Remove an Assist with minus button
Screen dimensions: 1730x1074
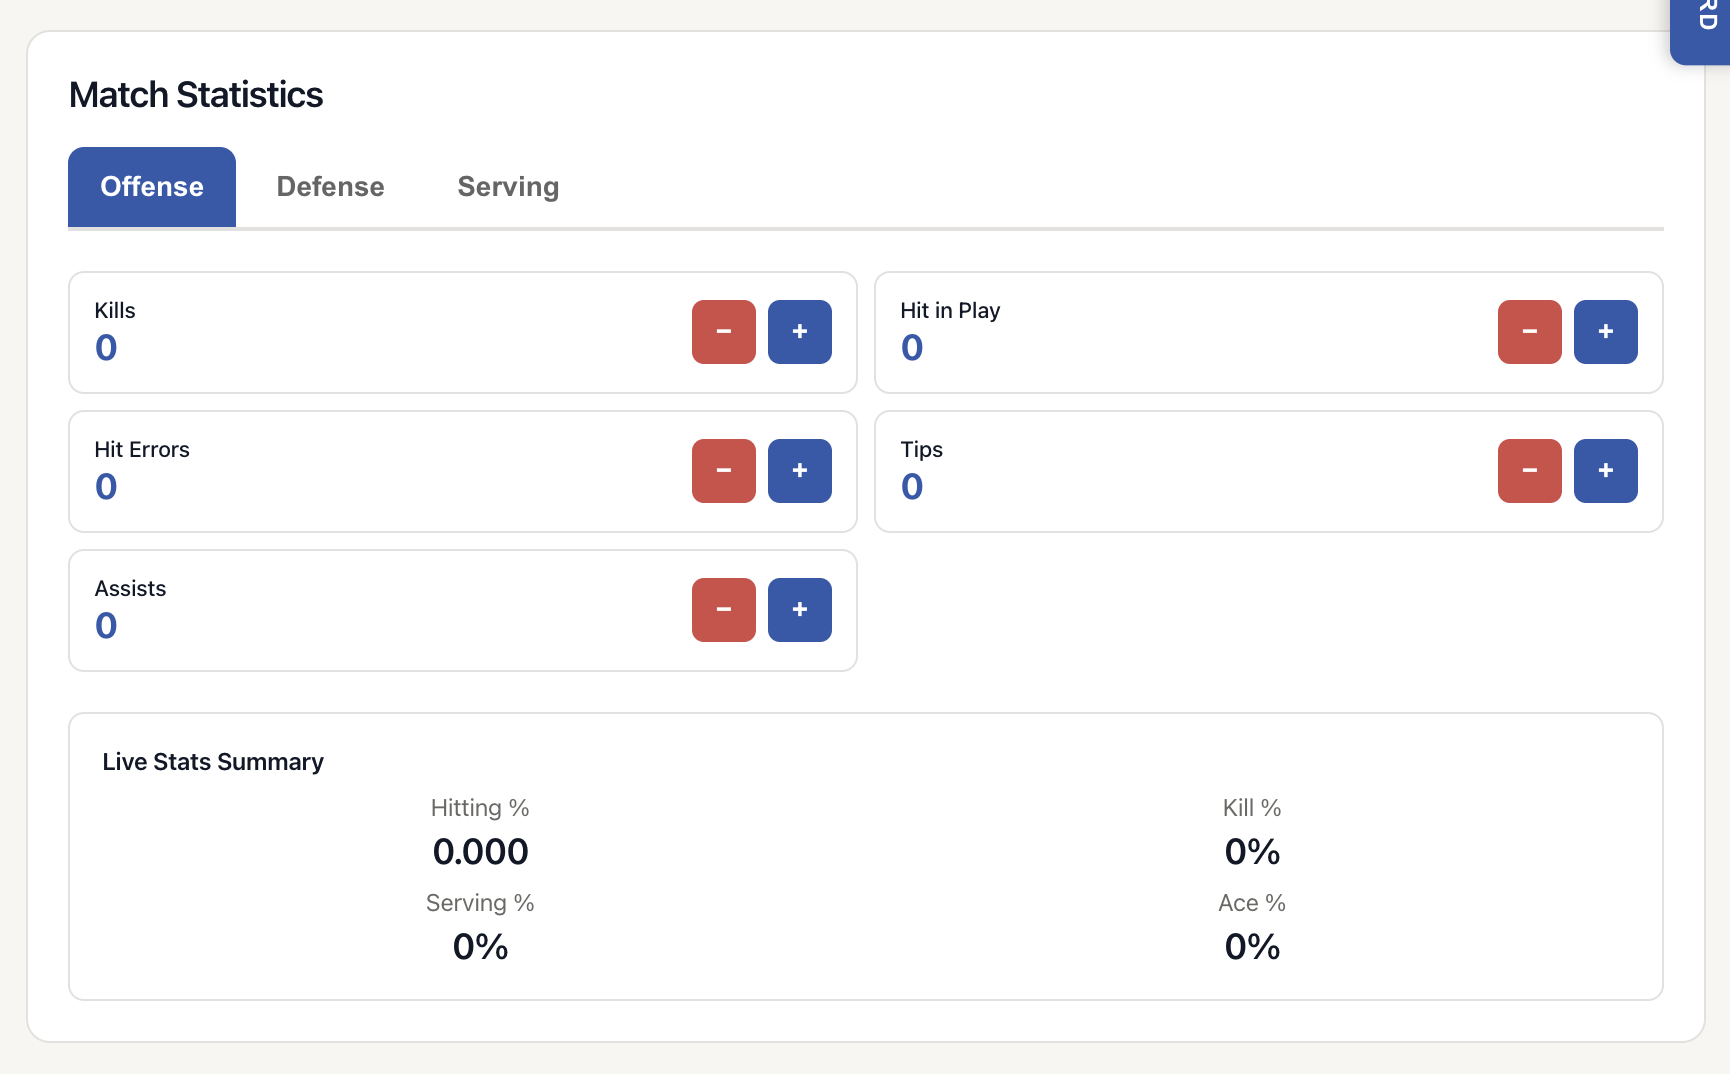click(723, 610)
